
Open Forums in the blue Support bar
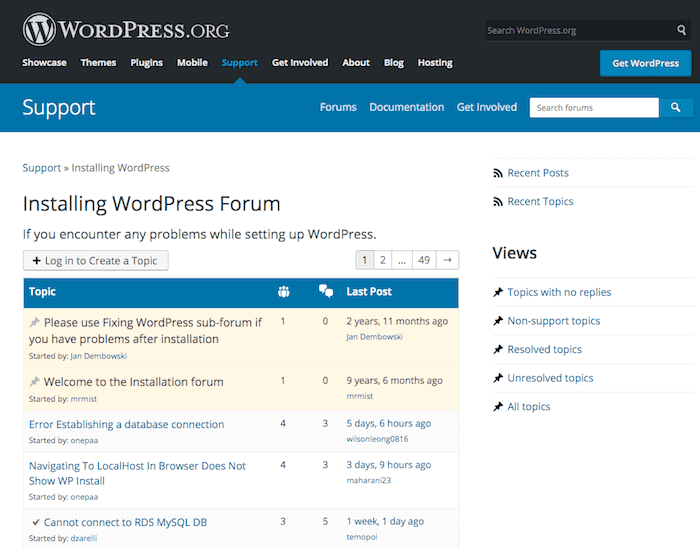tap(338, 107)
